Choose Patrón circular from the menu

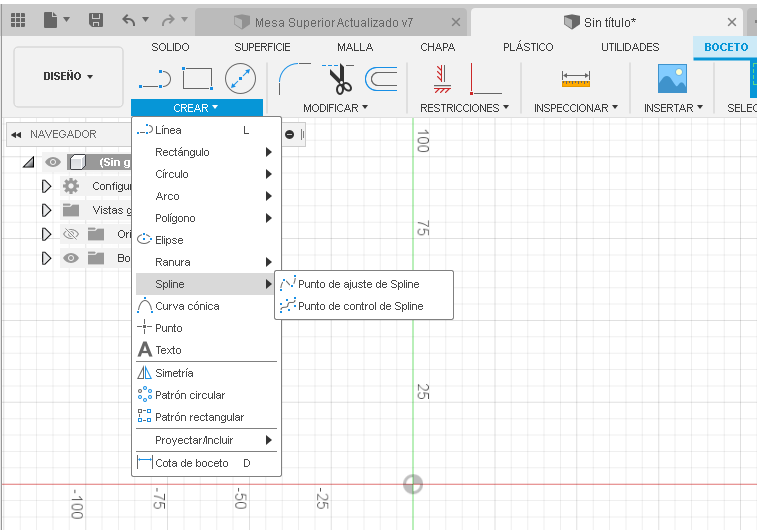[207, 395]
